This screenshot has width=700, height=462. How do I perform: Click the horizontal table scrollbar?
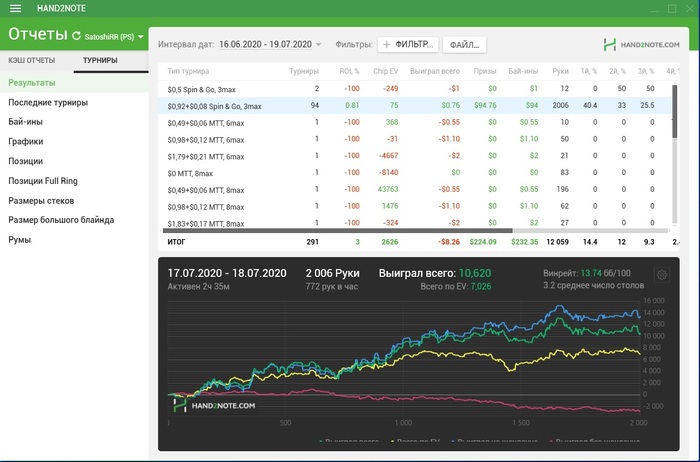(338, 231)
